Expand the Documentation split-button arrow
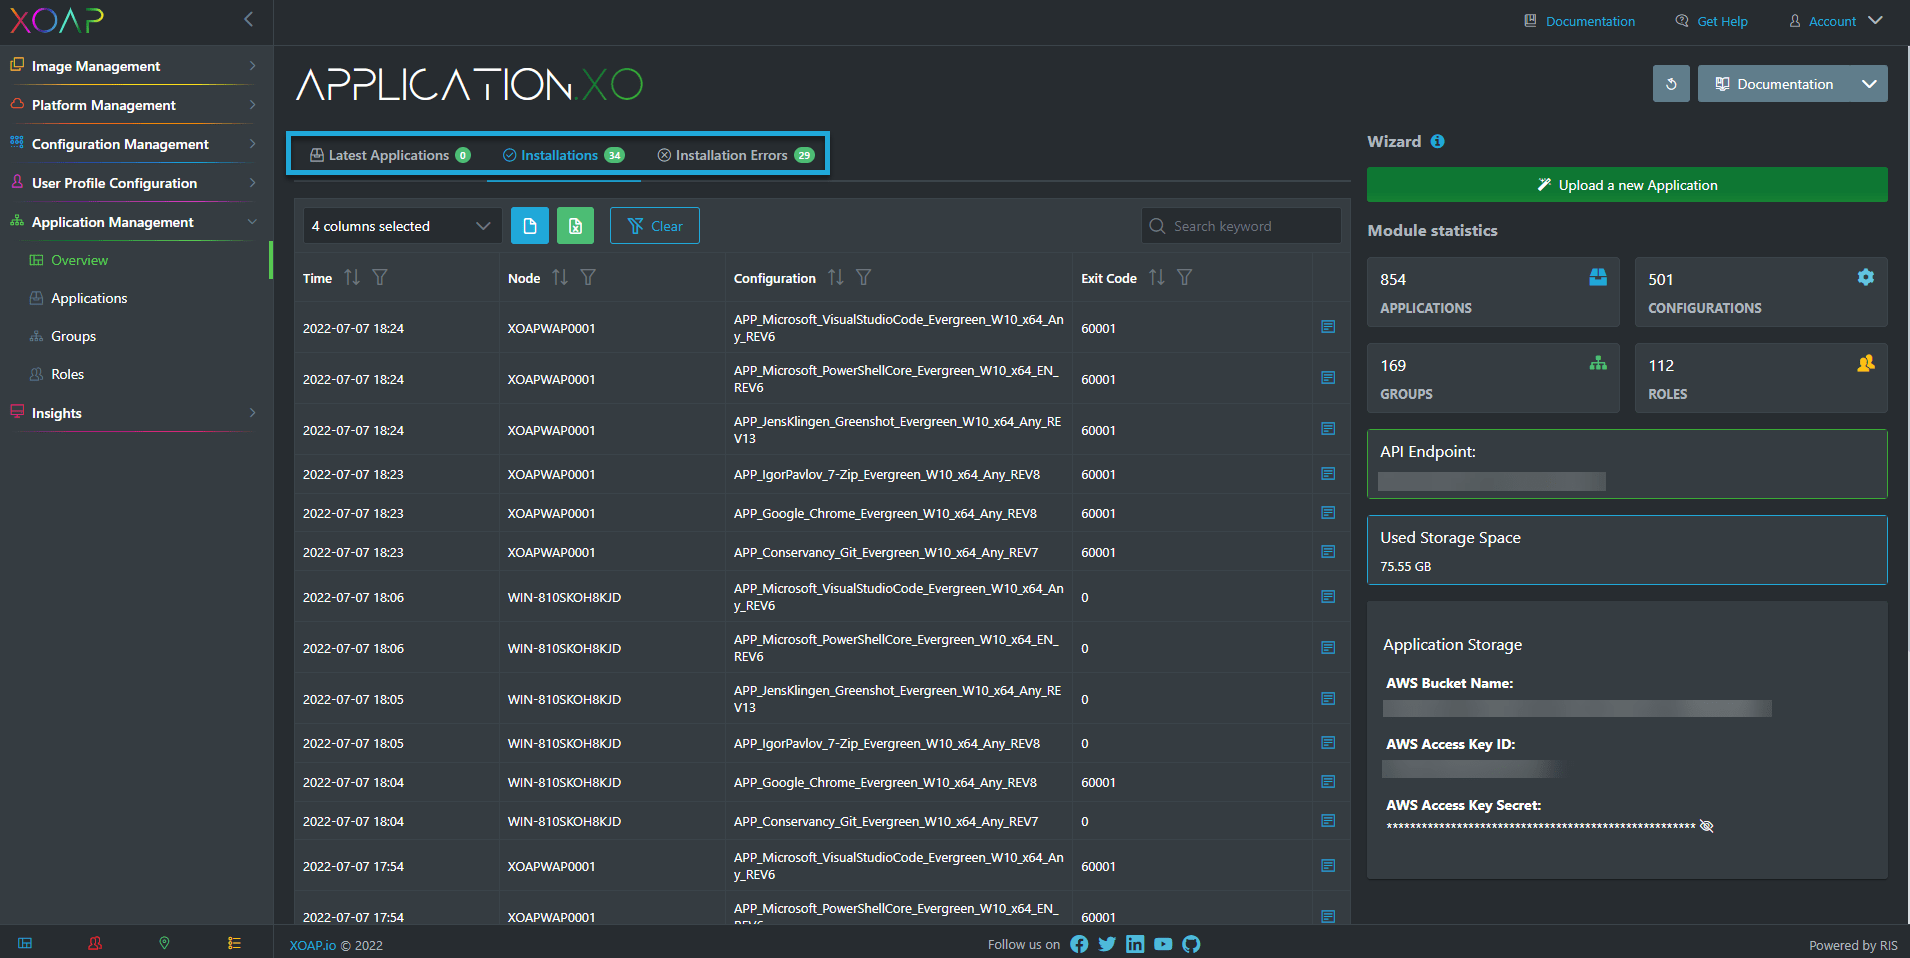Screen dimensions: 1910x958 [1869, 84]
